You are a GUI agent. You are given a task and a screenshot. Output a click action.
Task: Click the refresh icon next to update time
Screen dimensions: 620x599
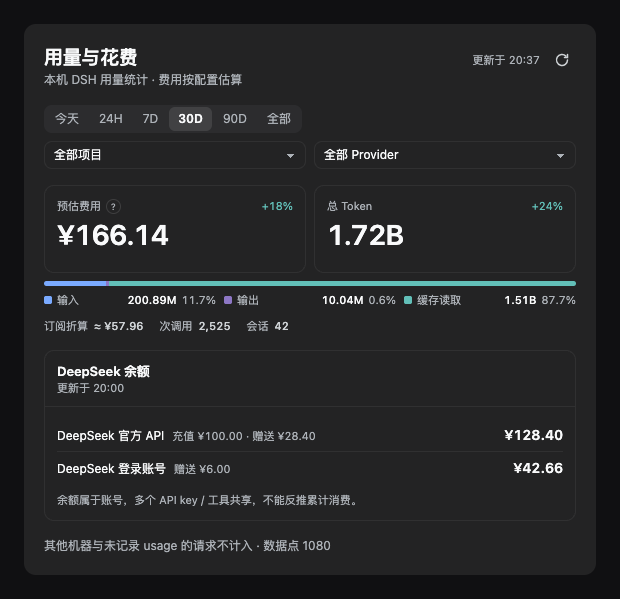pyautogui.click(x=562, y=60)
